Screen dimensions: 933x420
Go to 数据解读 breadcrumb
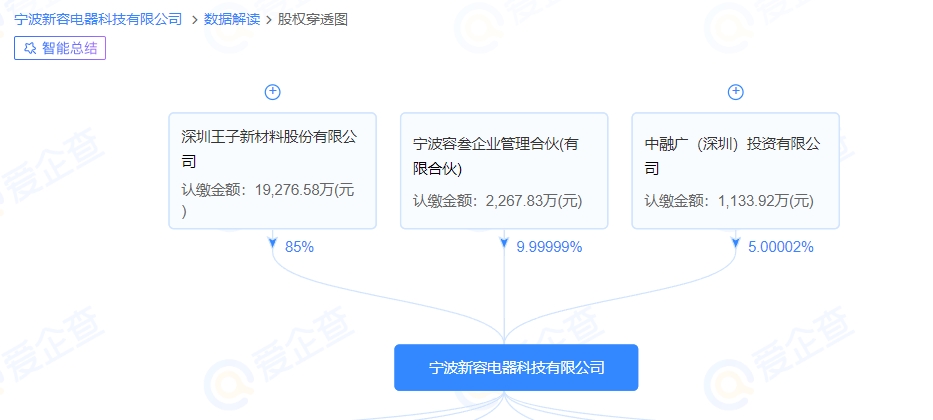232,20
